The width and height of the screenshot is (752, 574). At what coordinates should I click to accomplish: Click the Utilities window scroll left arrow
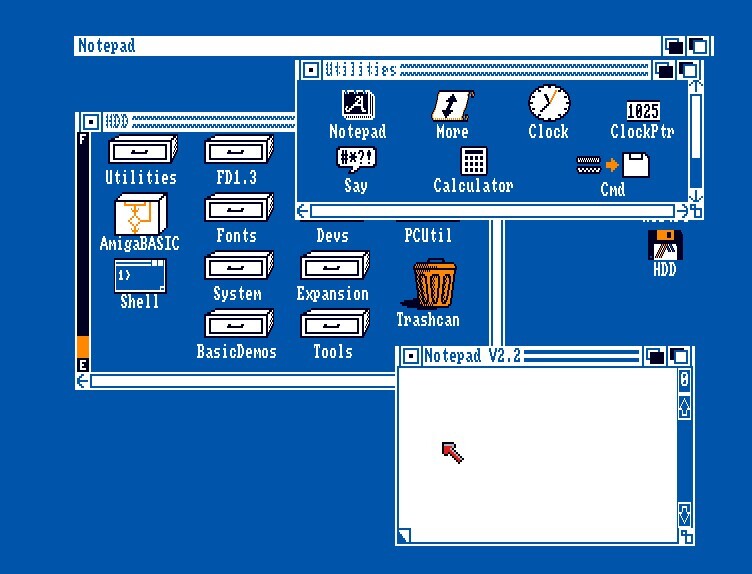(303, 211)
